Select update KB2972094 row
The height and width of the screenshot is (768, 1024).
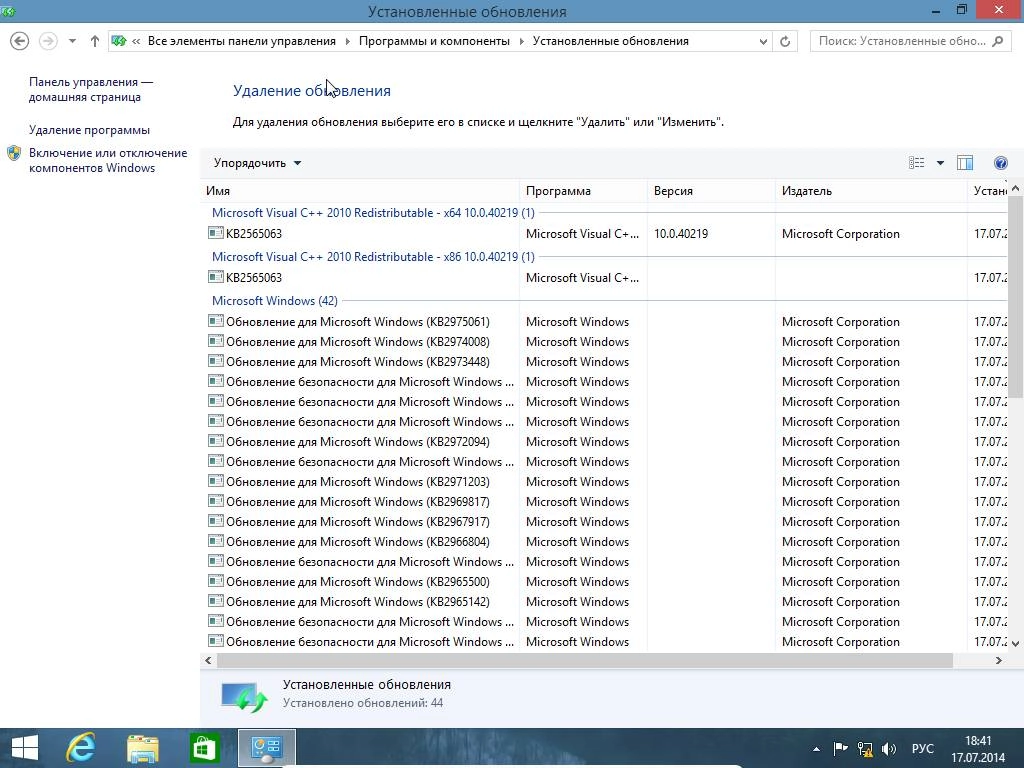(x=604, y=441)
